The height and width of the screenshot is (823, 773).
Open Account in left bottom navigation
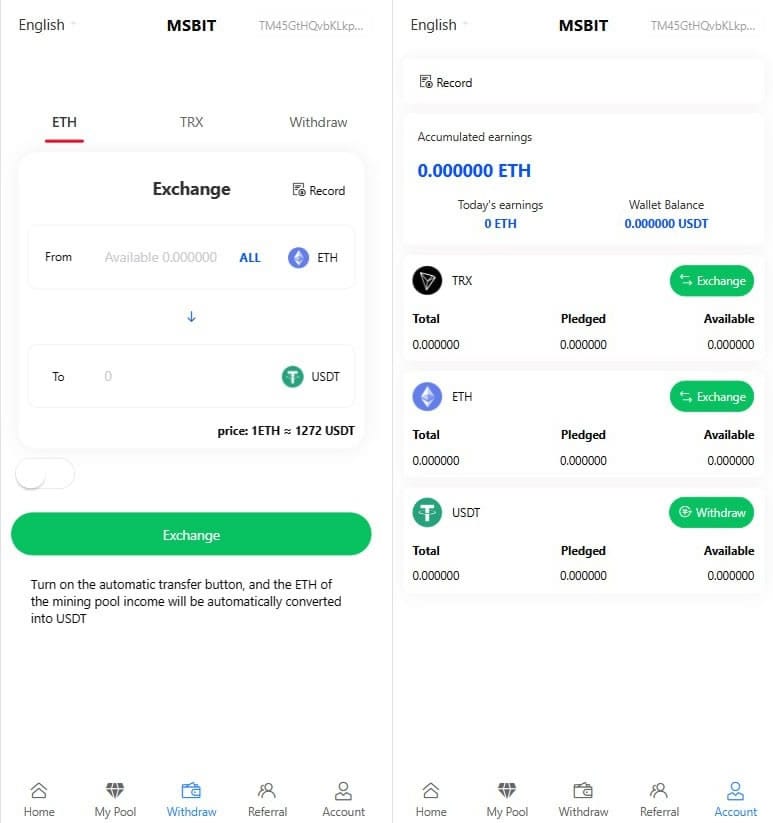(x=343, y=800)
